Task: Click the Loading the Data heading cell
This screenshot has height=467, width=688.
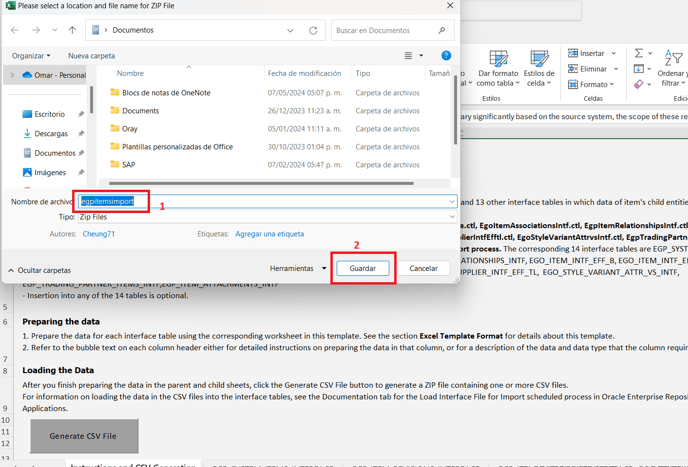Action: click(x=58, y=370)
